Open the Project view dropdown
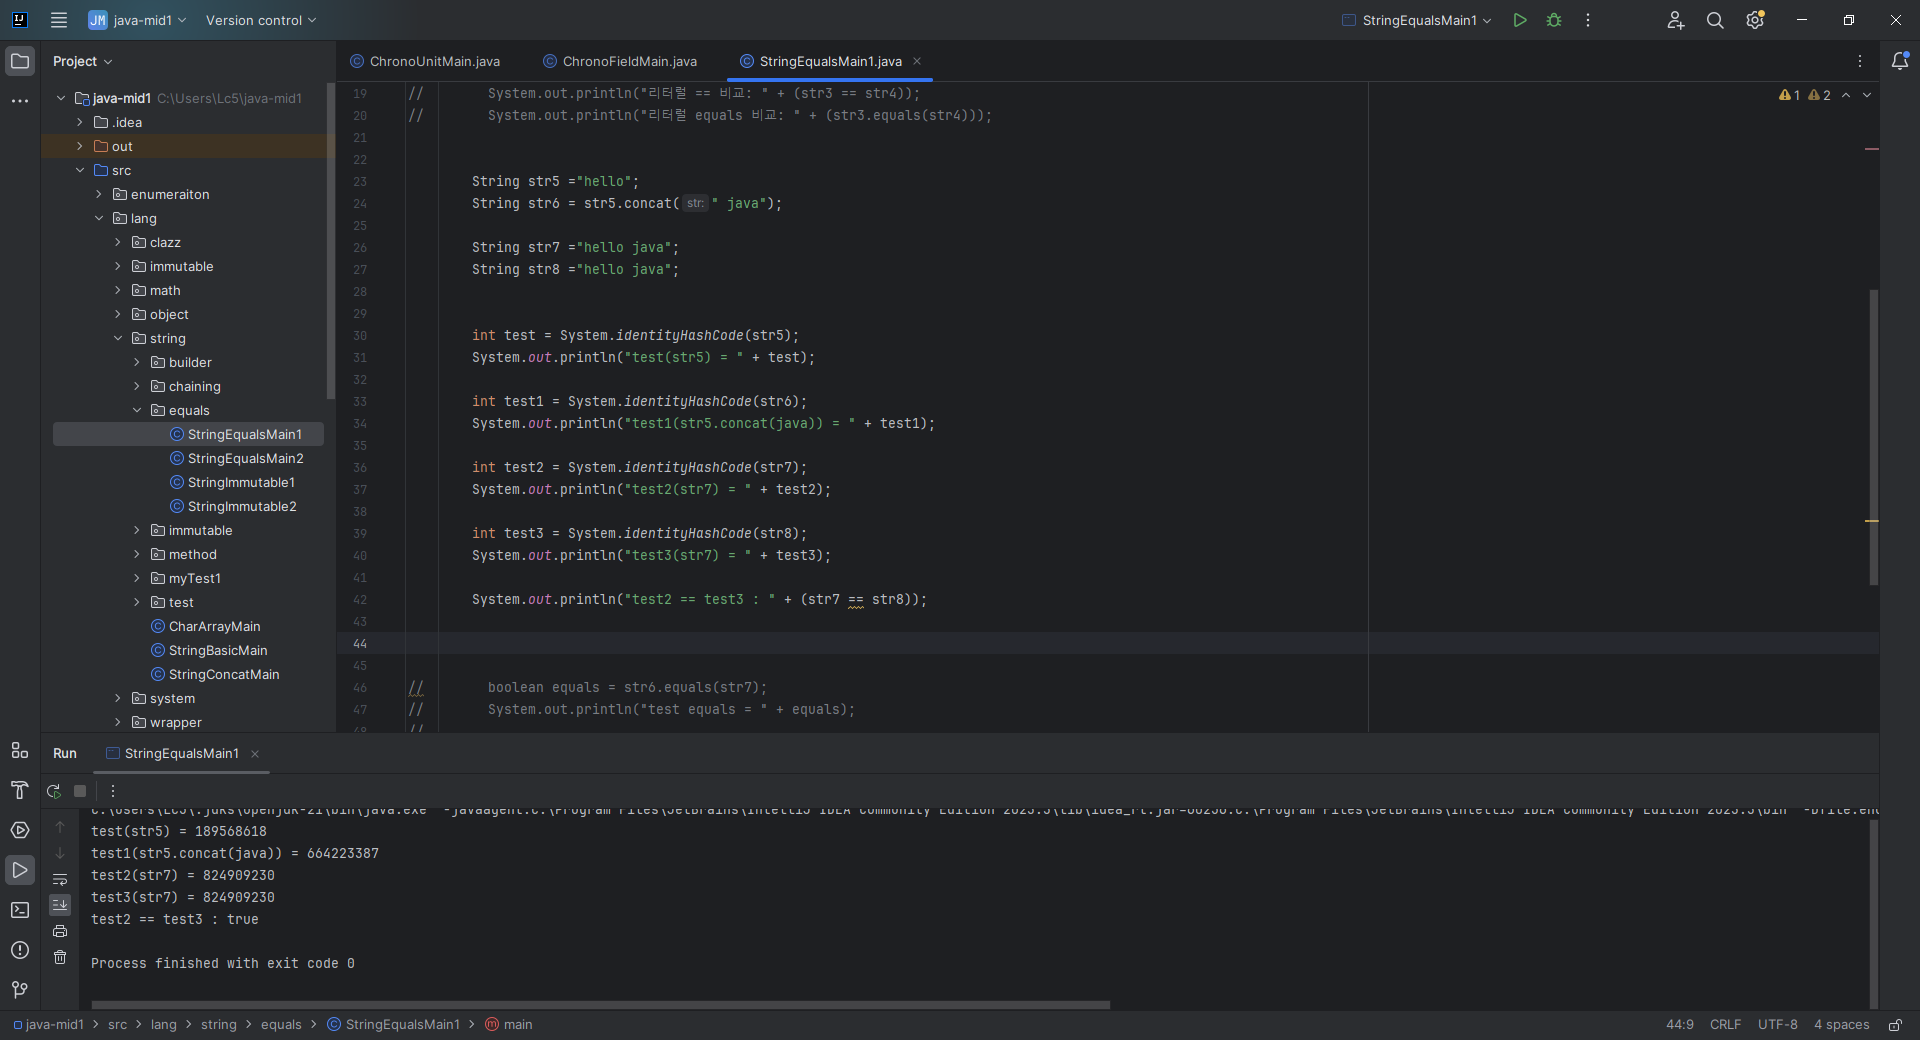 coord(83,61)
